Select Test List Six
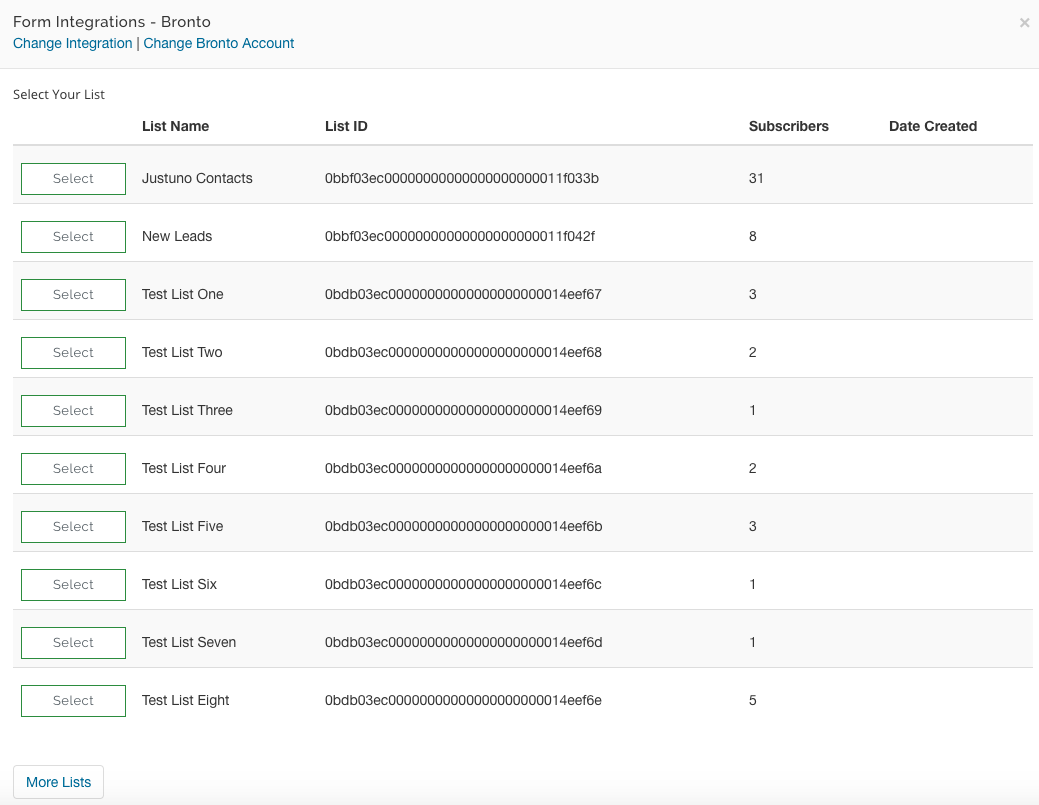The width and height of the screenshot is (1039, 805). point(73,584)
